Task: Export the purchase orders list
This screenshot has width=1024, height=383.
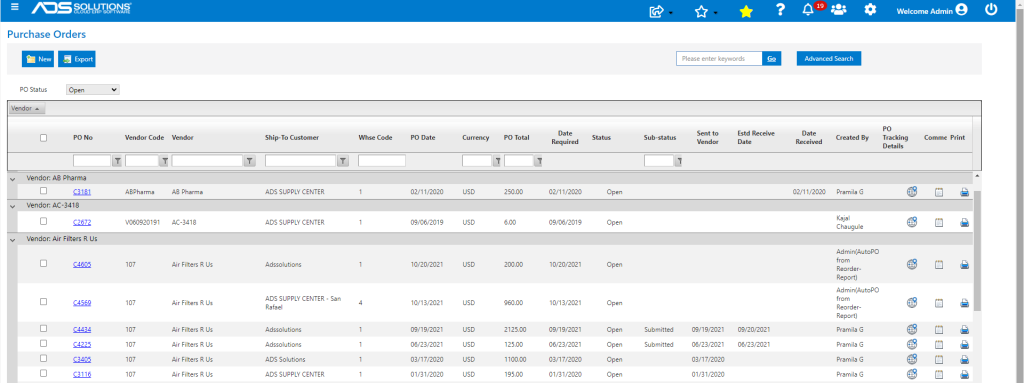Action: tap(77, 59)
